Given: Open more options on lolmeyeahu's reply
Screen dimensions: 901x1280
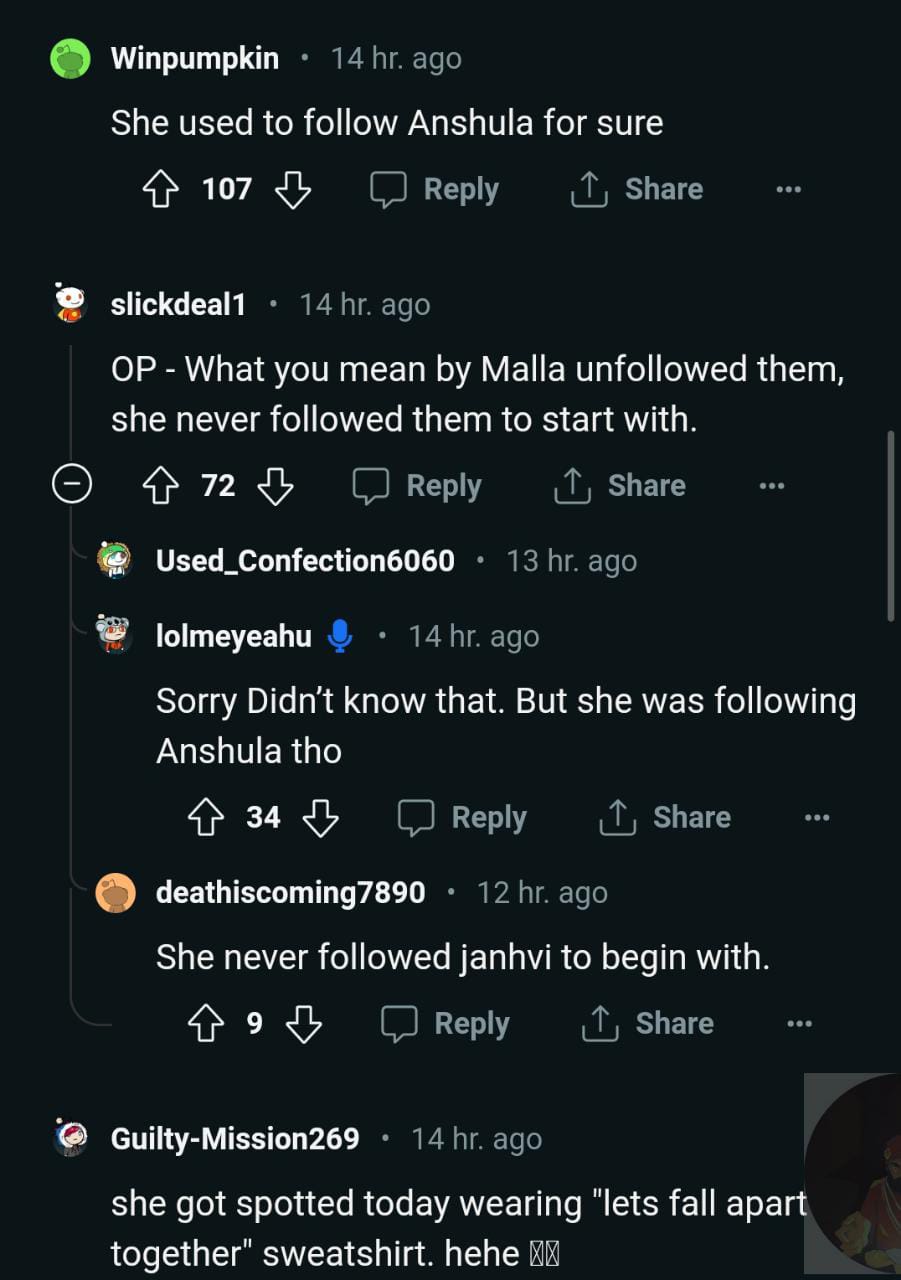Looking at the screenshot, I should [816, 818].
